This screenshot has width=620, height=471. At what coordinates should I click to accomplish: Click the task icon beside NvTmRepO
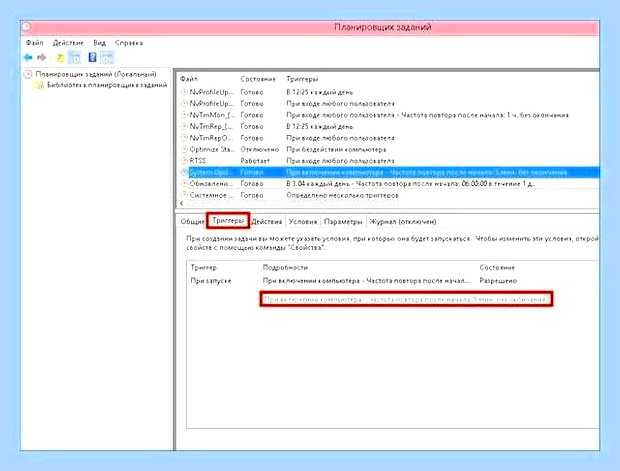click(184, 138)
